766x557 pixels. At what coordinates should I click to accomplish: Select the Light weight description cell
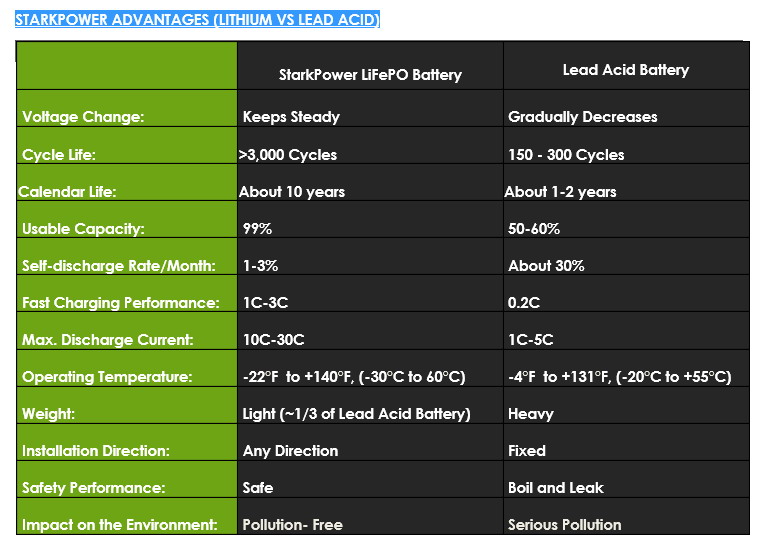point(356,414)
